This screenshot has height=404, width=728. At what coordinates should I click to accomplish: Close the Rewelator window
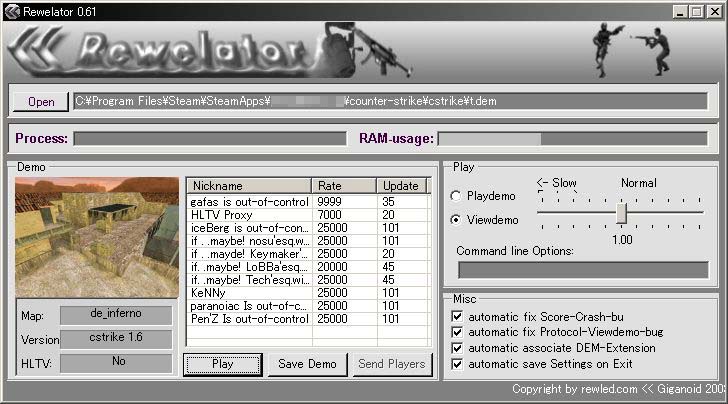(715, 12)
